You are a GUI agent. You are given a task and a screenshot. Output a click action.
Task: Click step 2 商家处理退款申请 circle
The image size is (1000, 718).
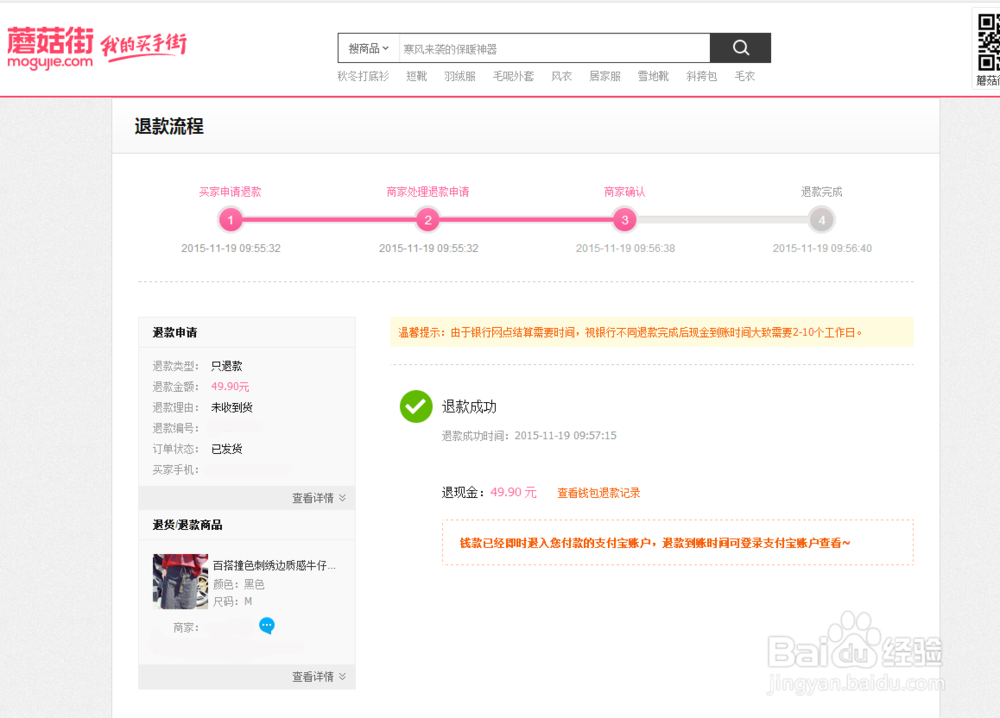pos(428,219)
